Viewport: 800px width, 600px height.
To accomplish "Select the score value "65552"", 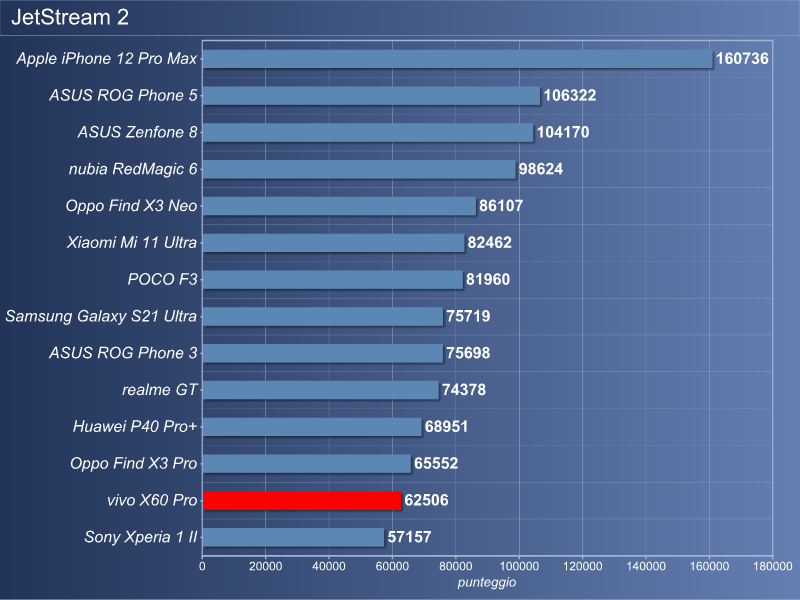I will [436, 463].
